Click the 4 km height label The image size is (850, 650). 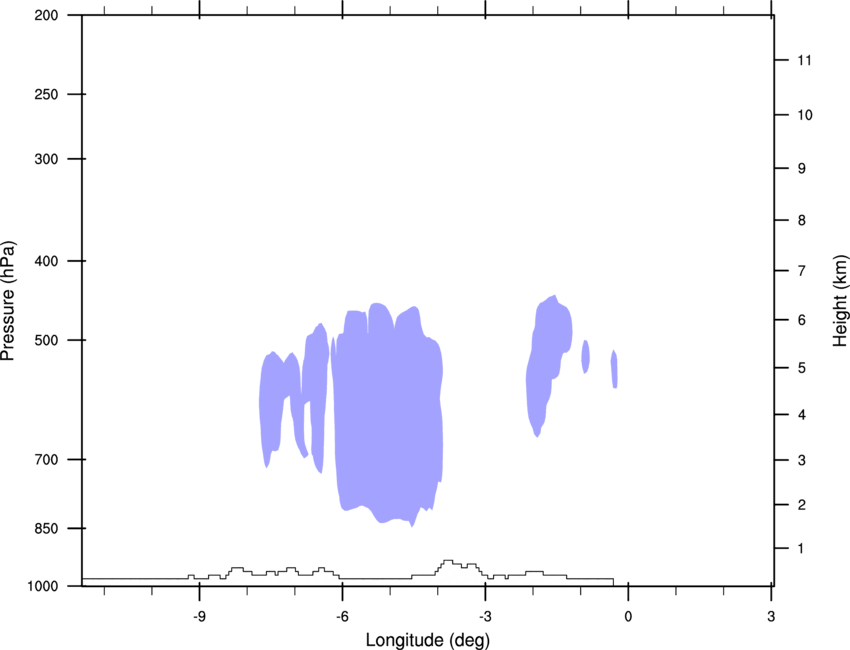pos(802,415)
